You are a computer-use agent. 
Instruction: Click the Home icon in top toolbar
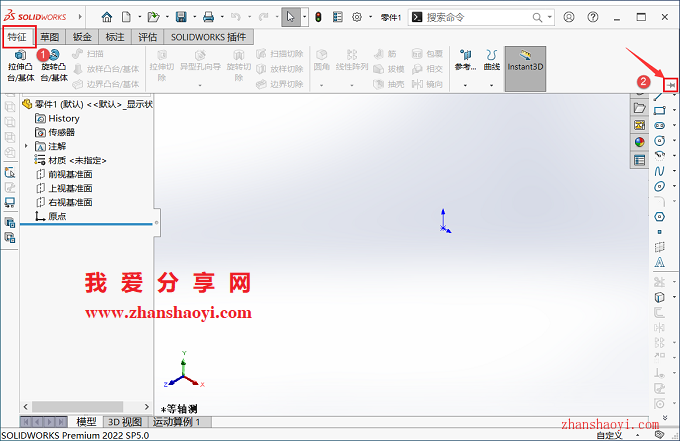[x=107, y=17]
